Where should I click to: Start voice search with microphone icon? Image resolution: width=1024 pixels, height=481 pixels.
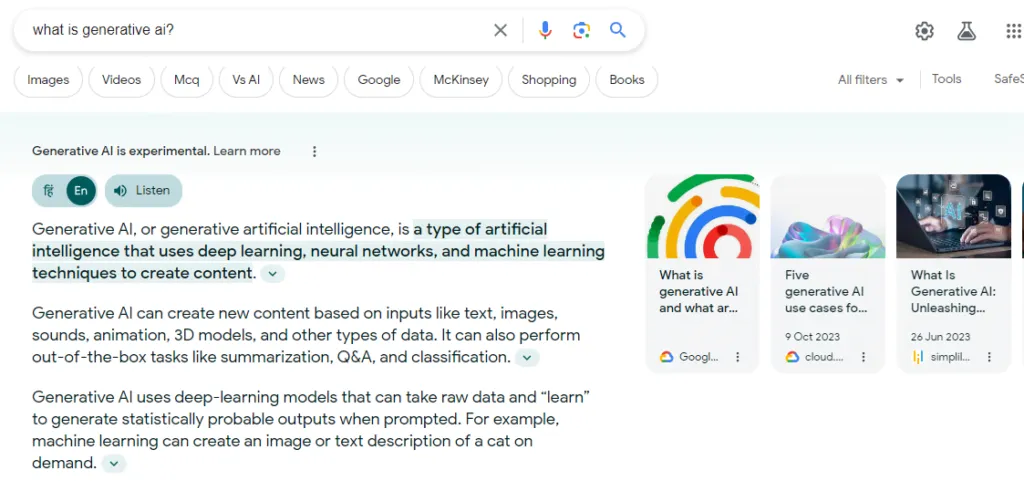pyautogui.click(x=545, y=30)
